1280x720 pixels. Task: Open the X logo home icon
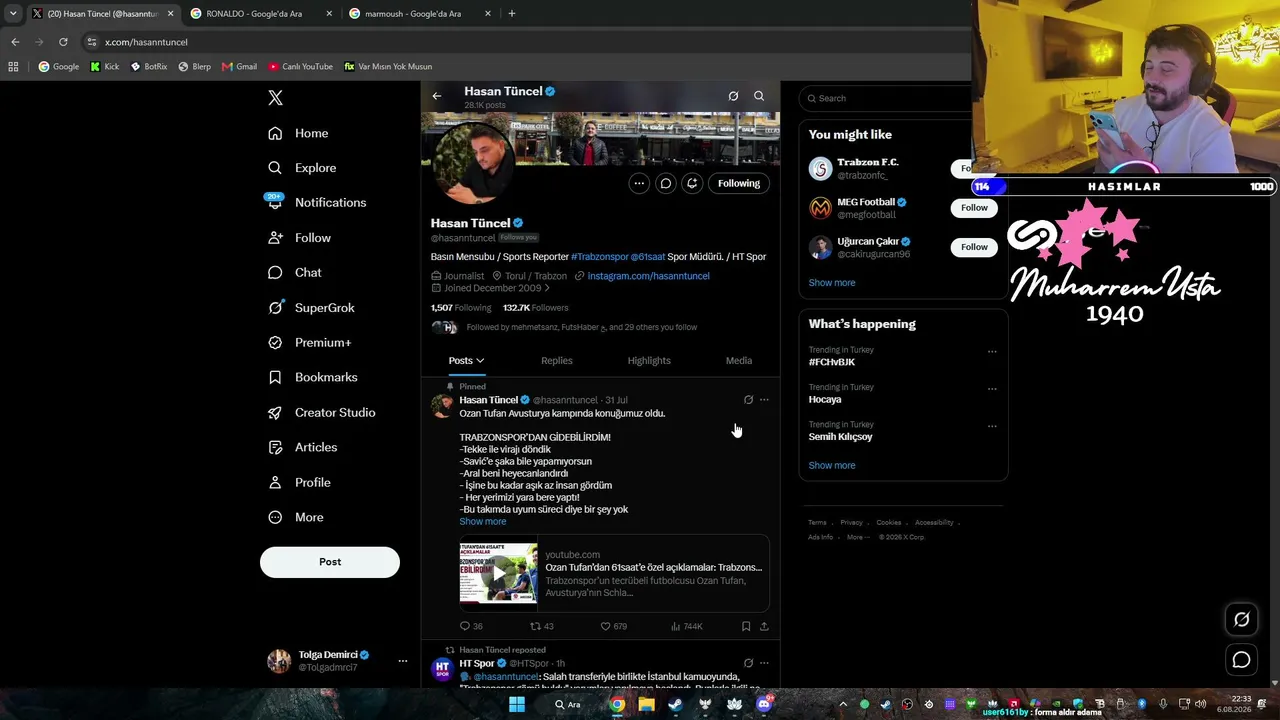pos(275,98)
